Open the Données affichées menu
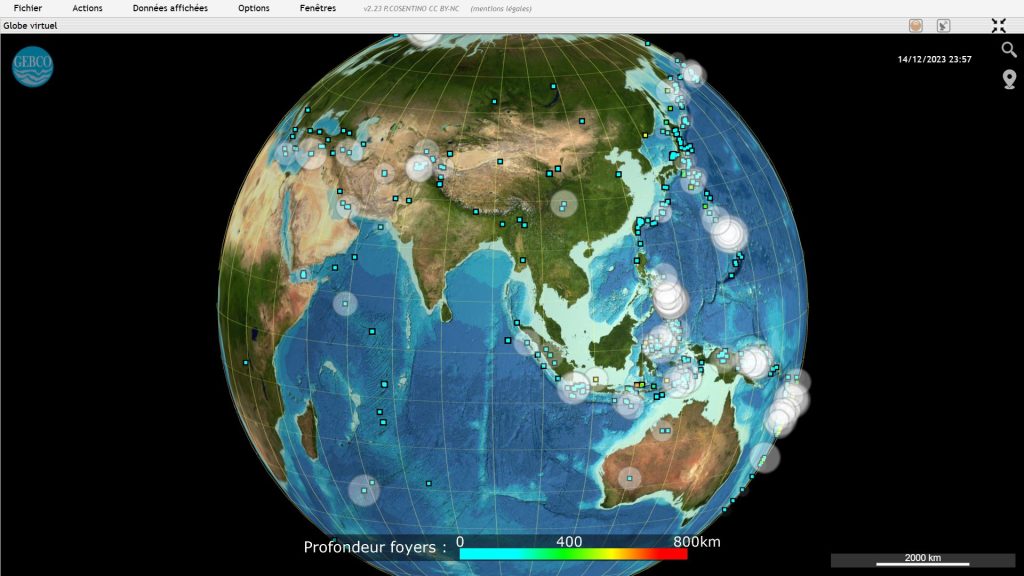Viewport: 1024px width, 576px height. click(170, 8)
